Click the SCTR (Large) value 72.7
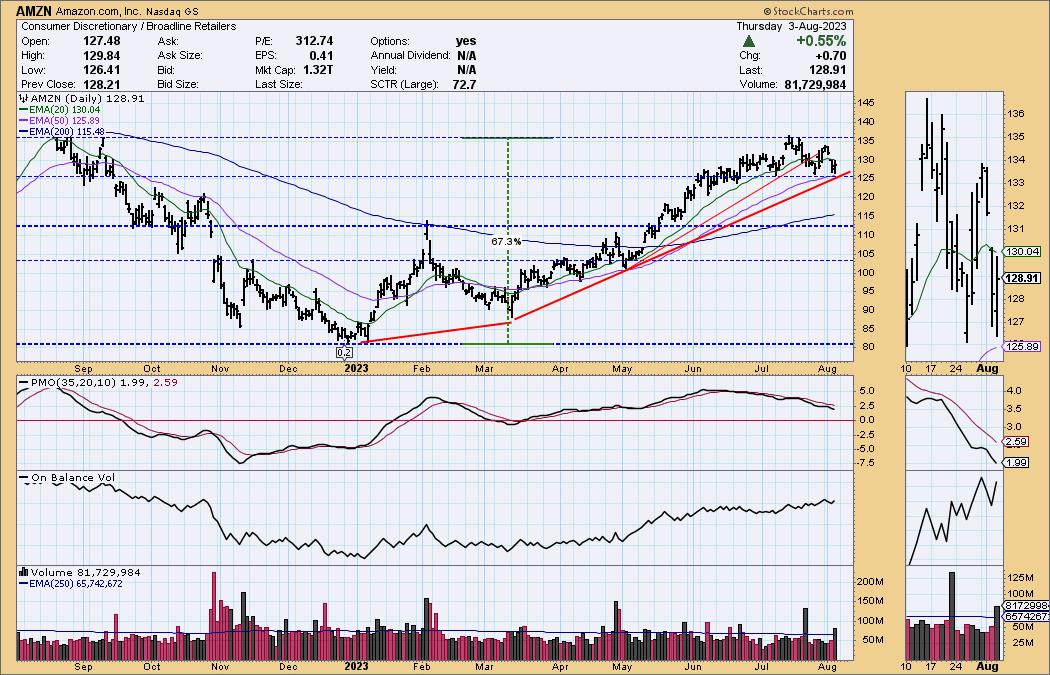This screenshot has height=675, width=1050. point(466,84)
